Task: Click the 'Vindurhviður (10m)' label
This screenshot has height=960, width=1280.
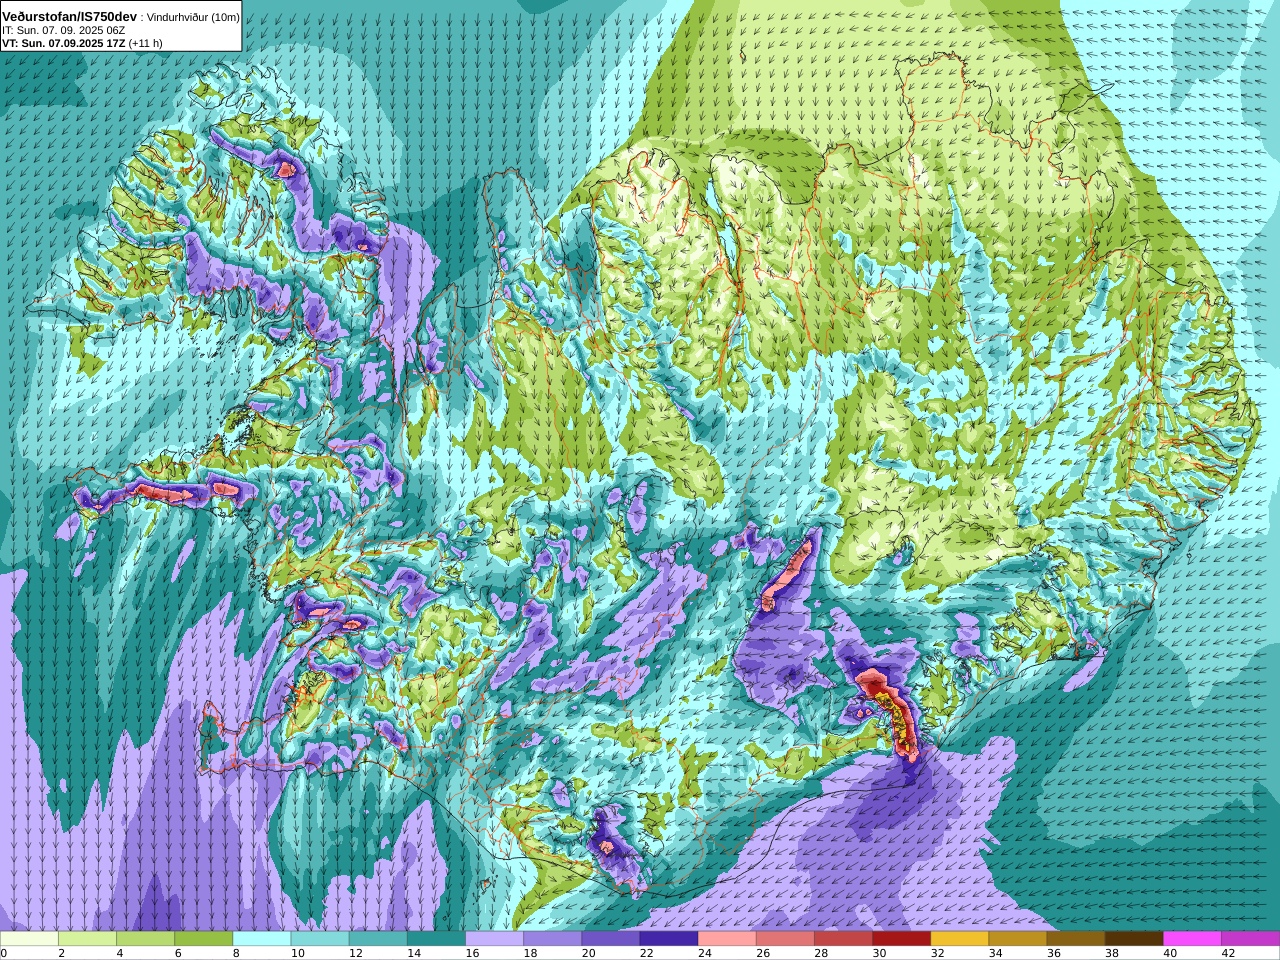Action: 193,17
